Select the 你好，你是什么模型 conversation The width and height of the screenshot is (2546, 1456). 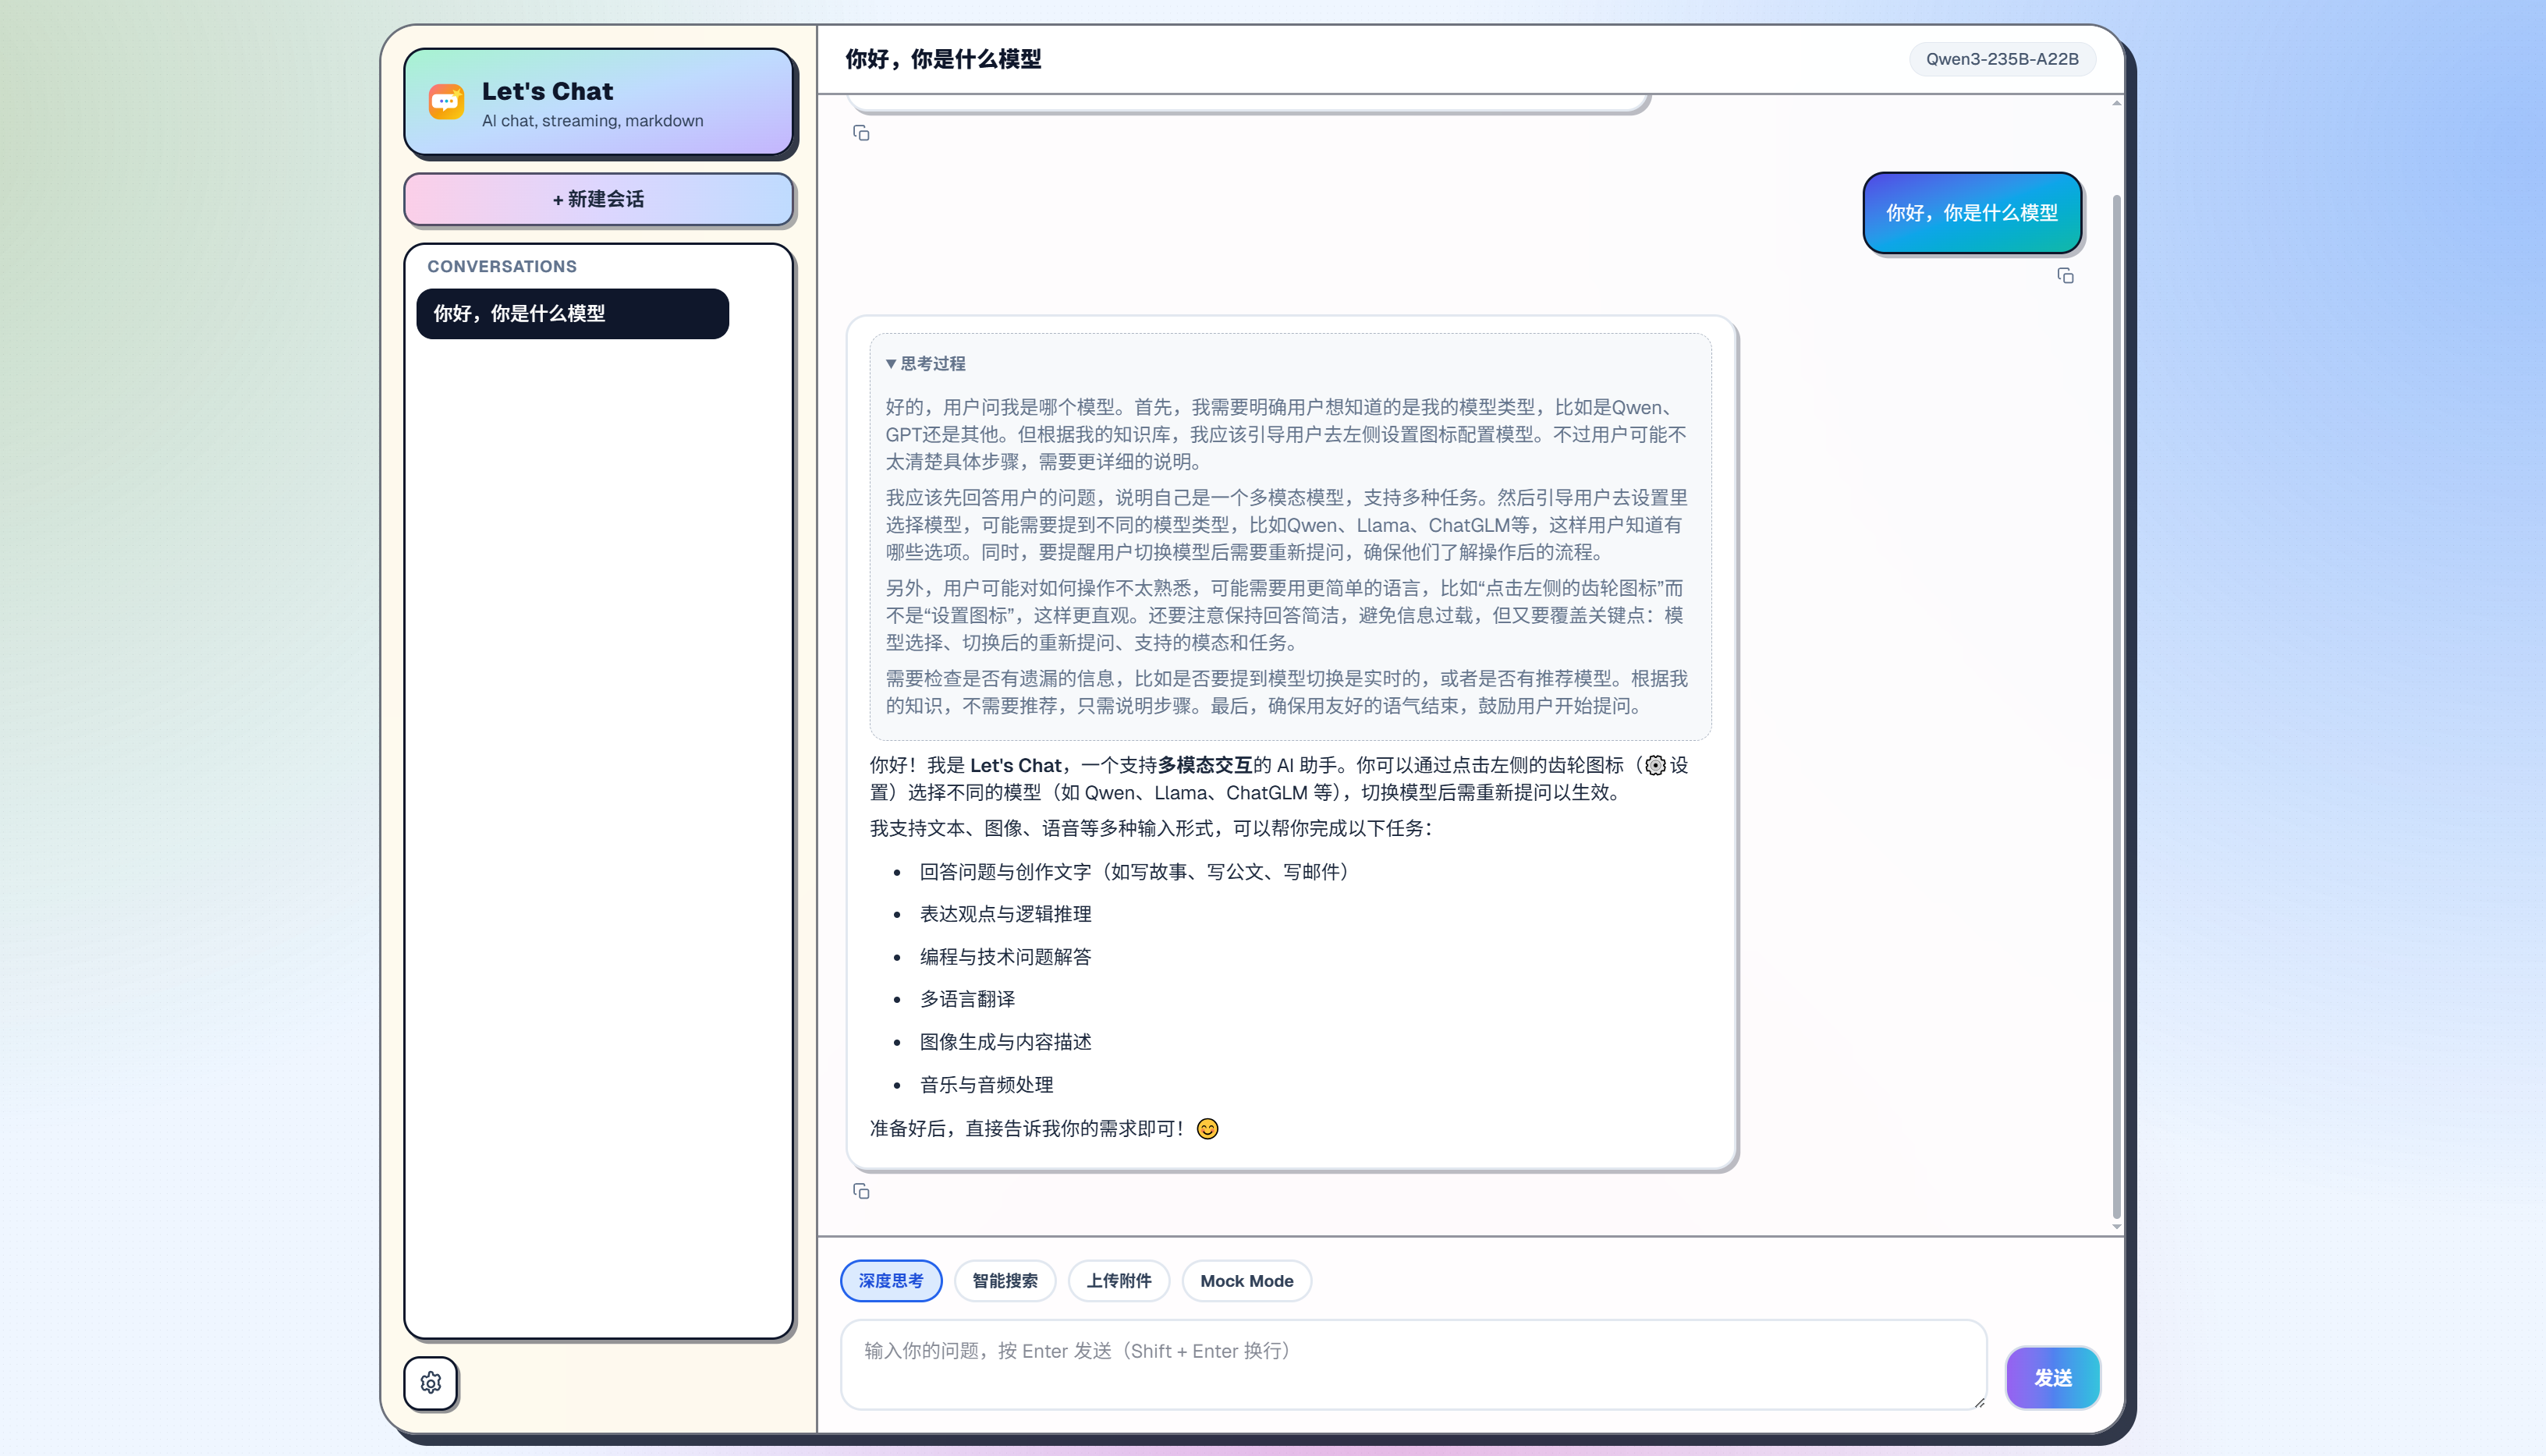572,314
